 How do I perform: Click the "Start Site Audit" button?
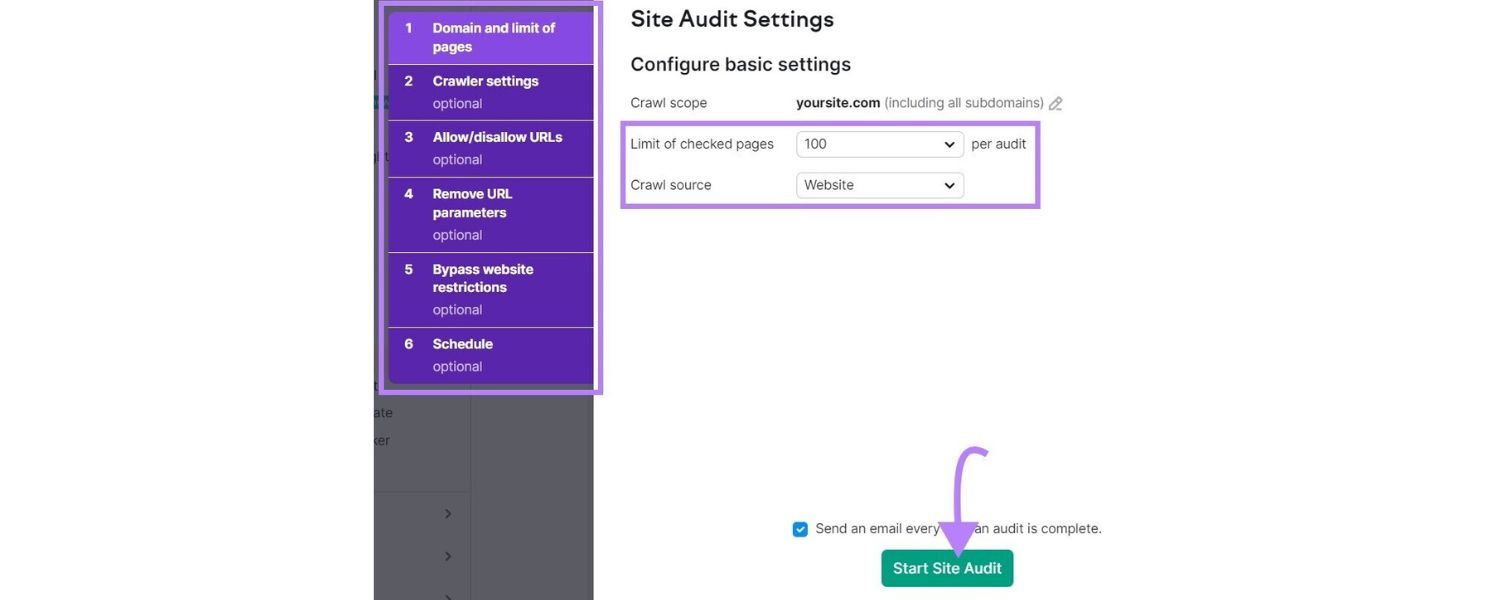(946, 567)
